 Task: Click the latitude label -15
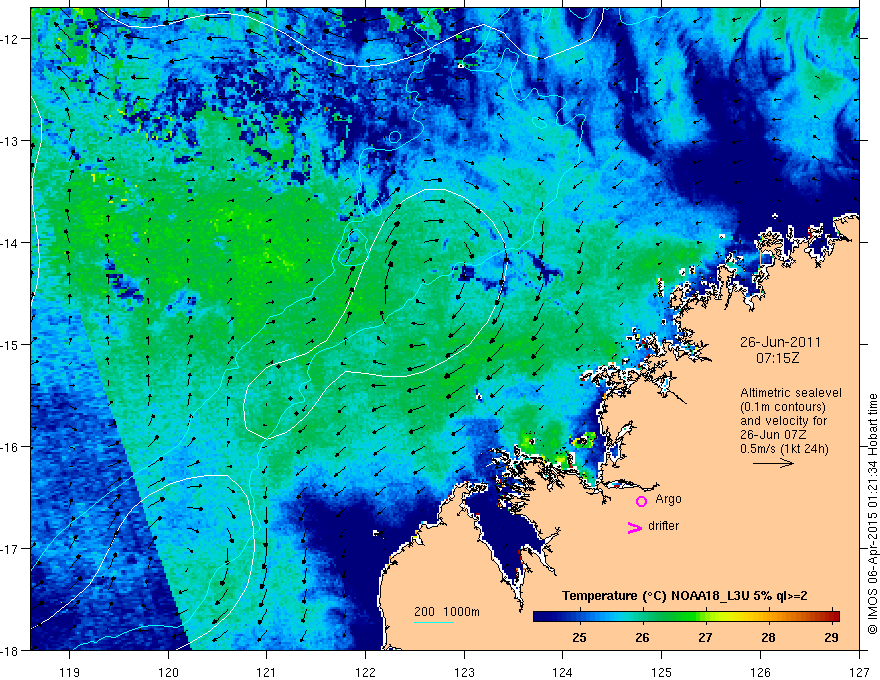click(x=11, y=344)
